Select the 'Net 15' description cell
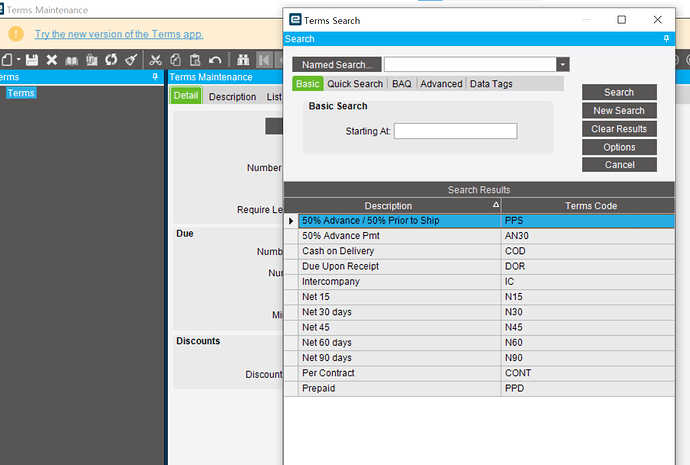The image size is (690, 465). (400, 297)
